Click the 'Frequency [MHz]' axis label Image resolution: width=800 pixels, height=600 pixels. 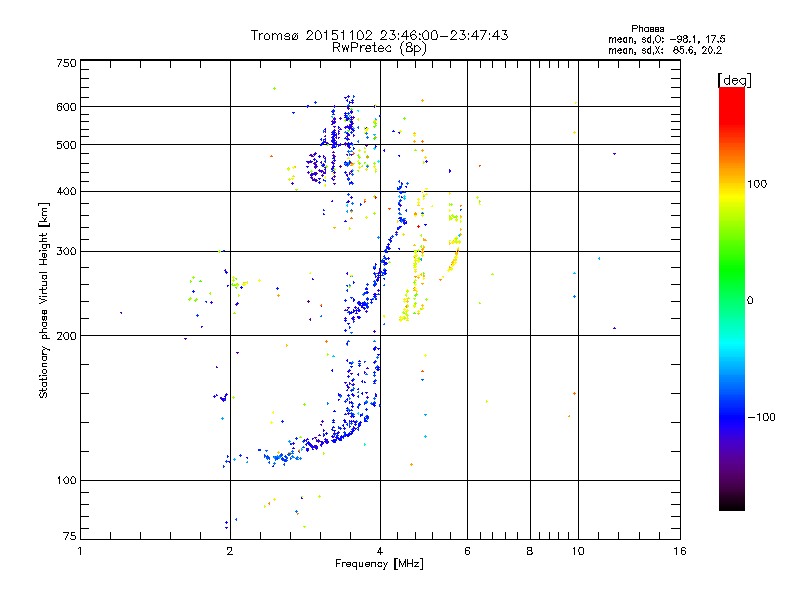pos(379,564)
